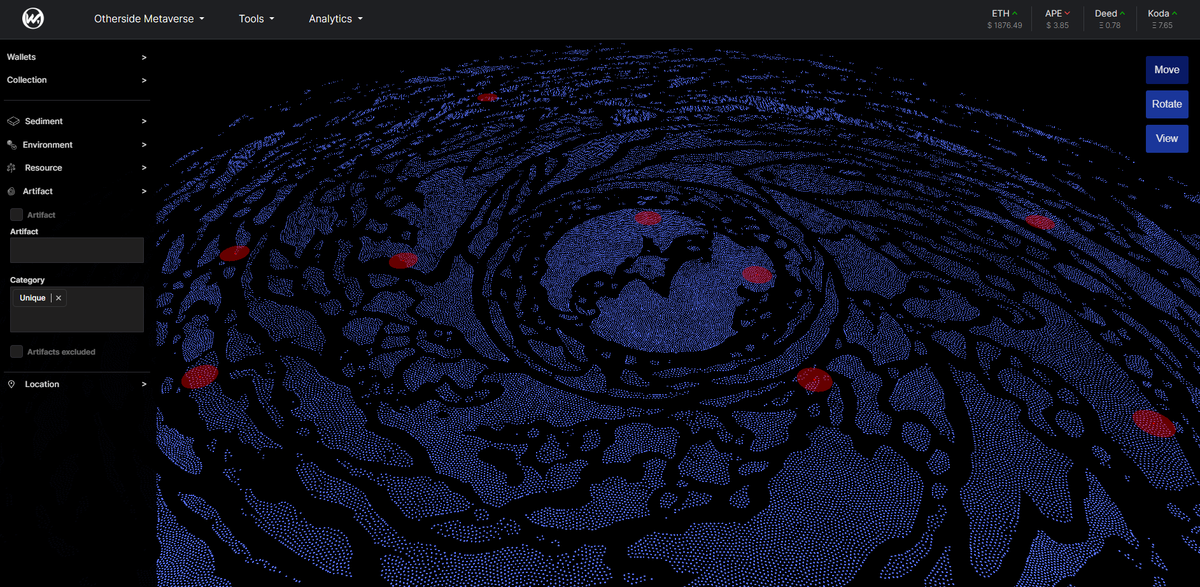Expand the Location filter arrow

coord(144,384)
